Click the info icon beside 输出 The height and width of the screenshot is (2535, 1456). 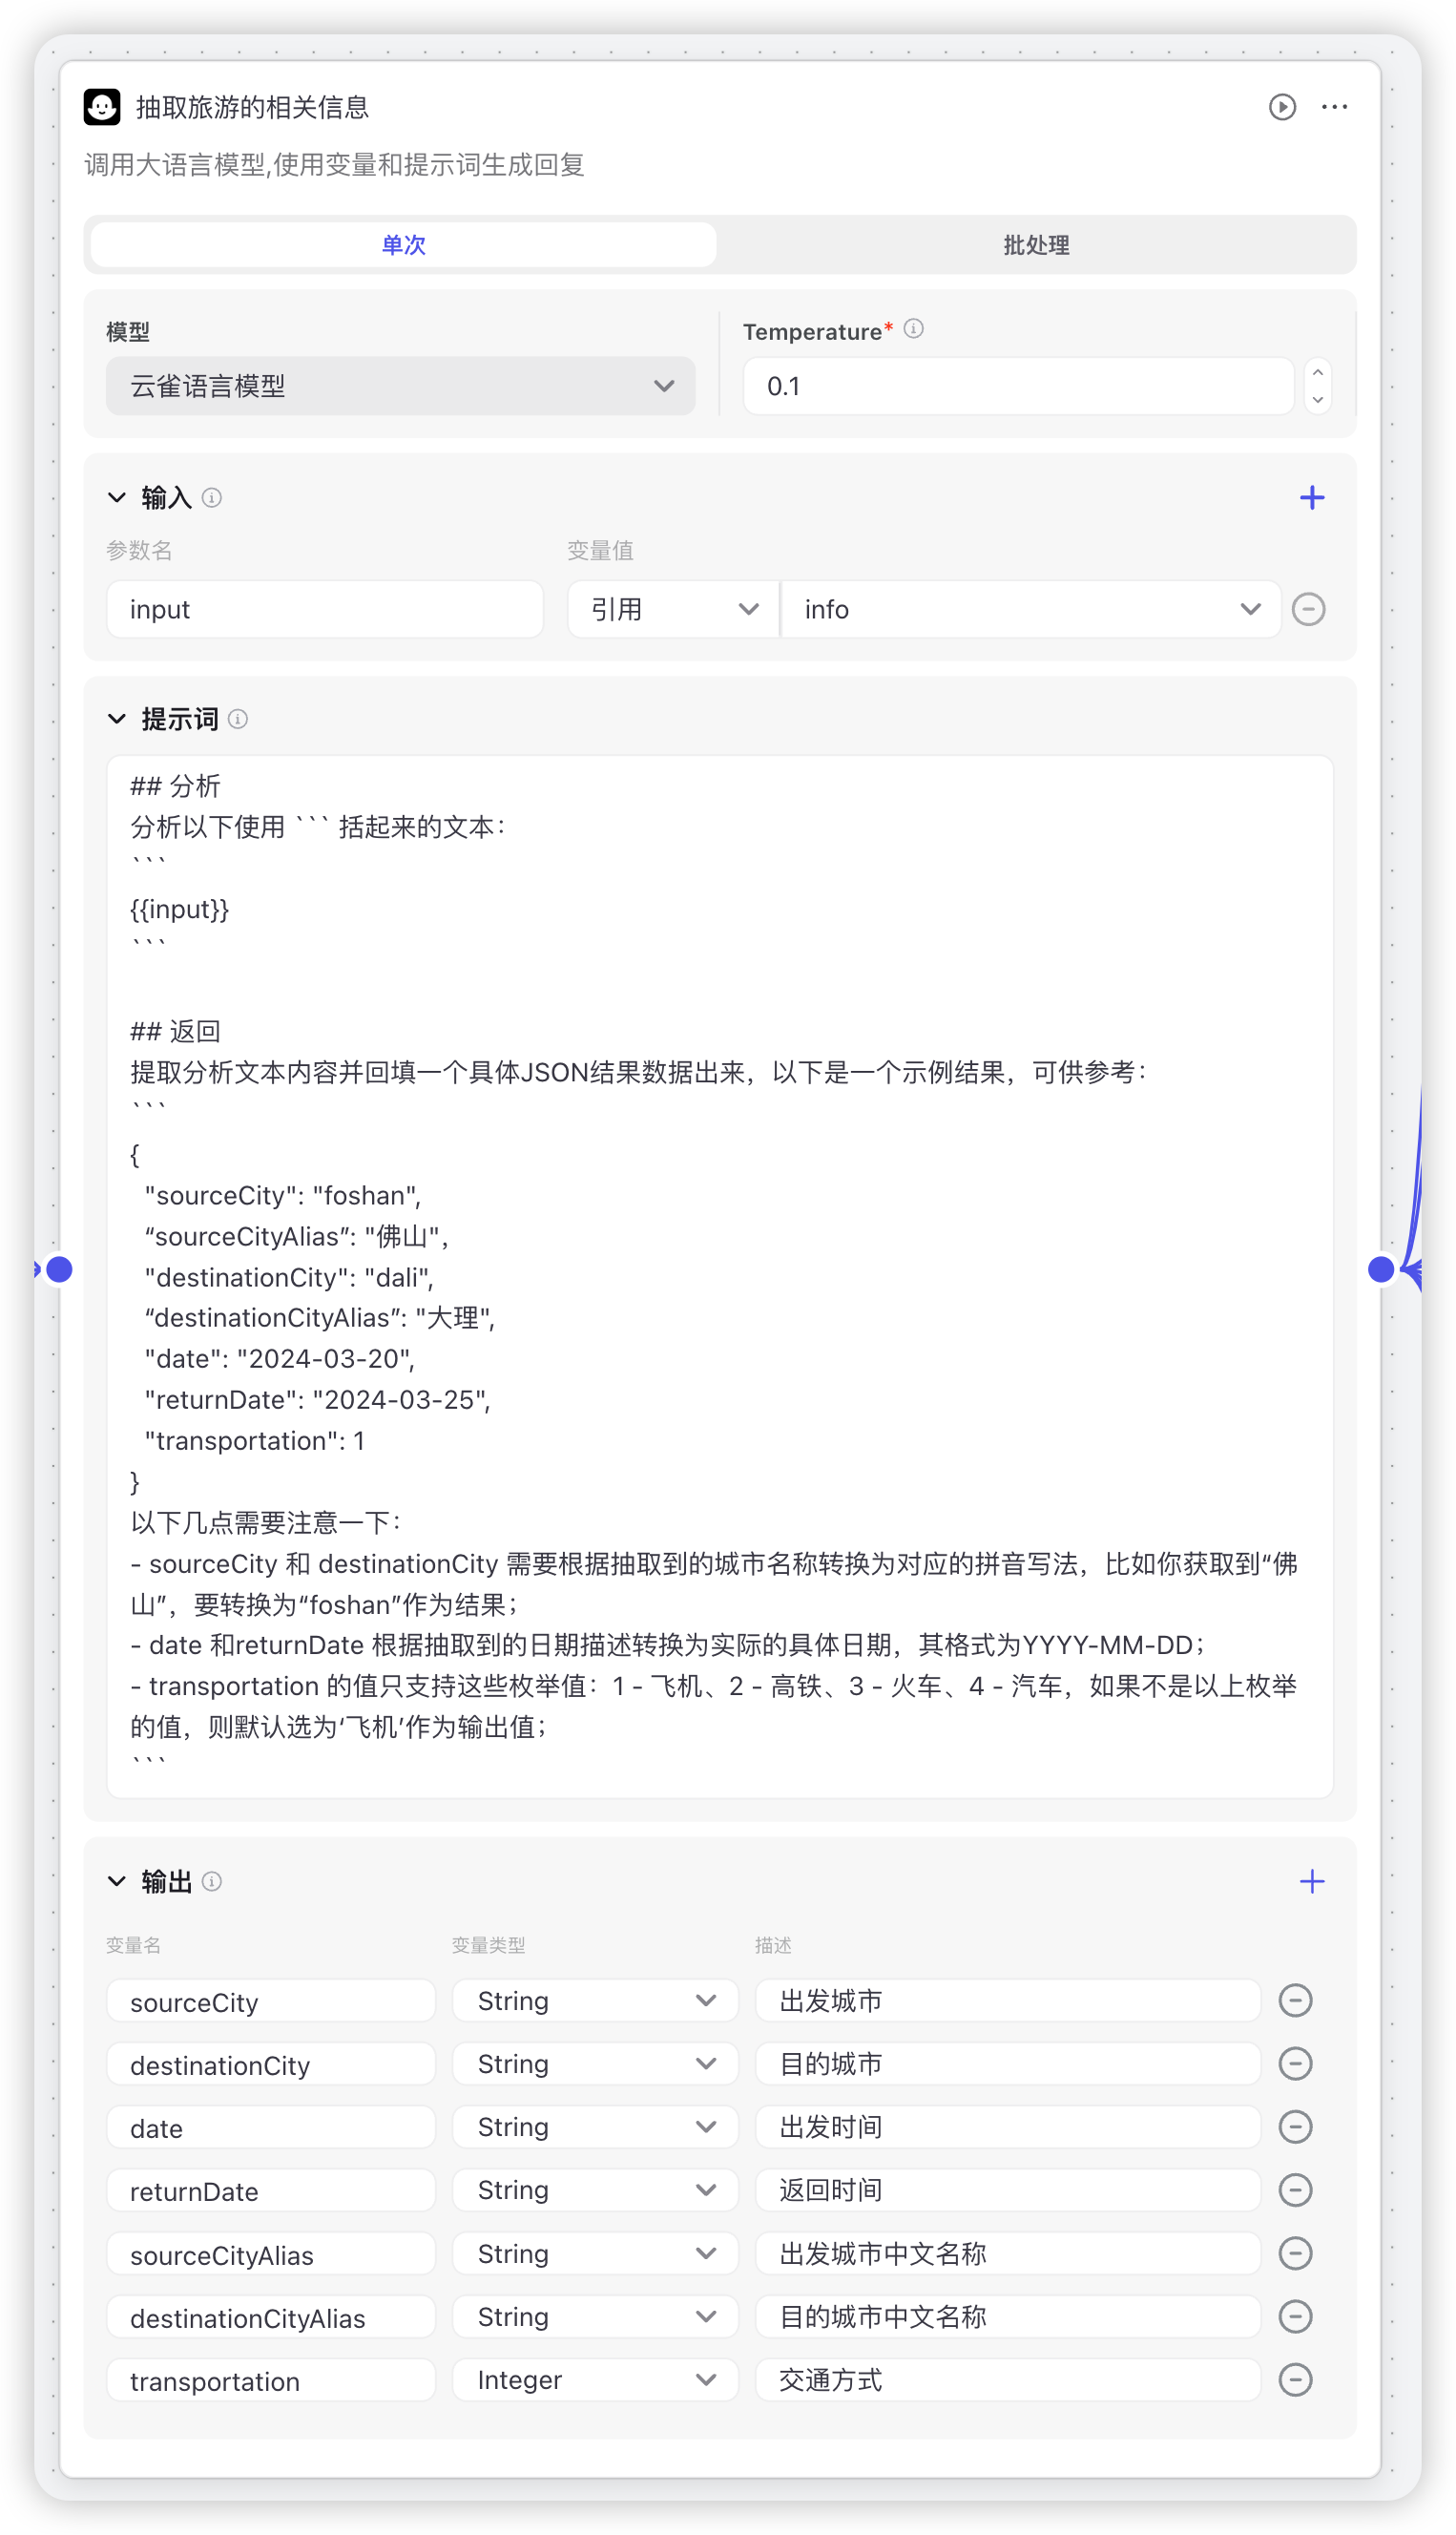(212, 1882)
